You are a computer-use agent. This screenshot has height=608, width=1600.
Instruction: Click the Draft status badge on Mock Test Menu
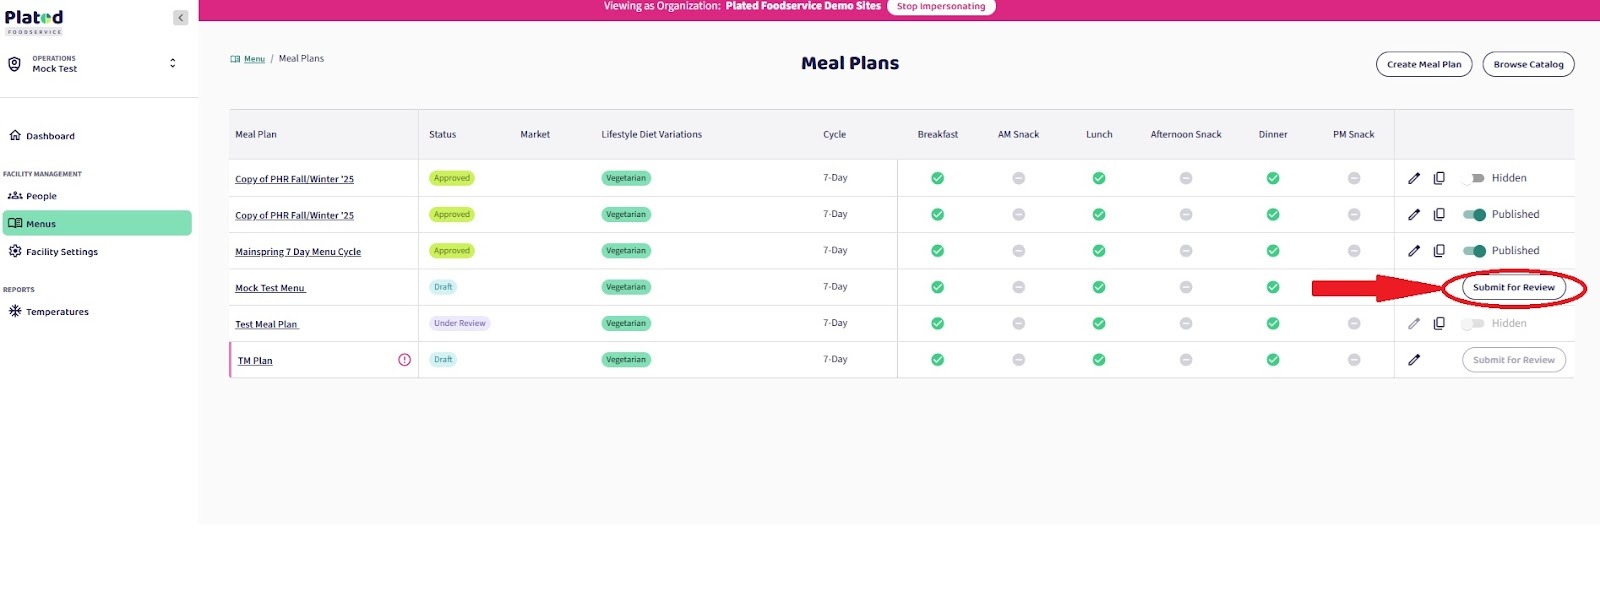pos(443,287)
